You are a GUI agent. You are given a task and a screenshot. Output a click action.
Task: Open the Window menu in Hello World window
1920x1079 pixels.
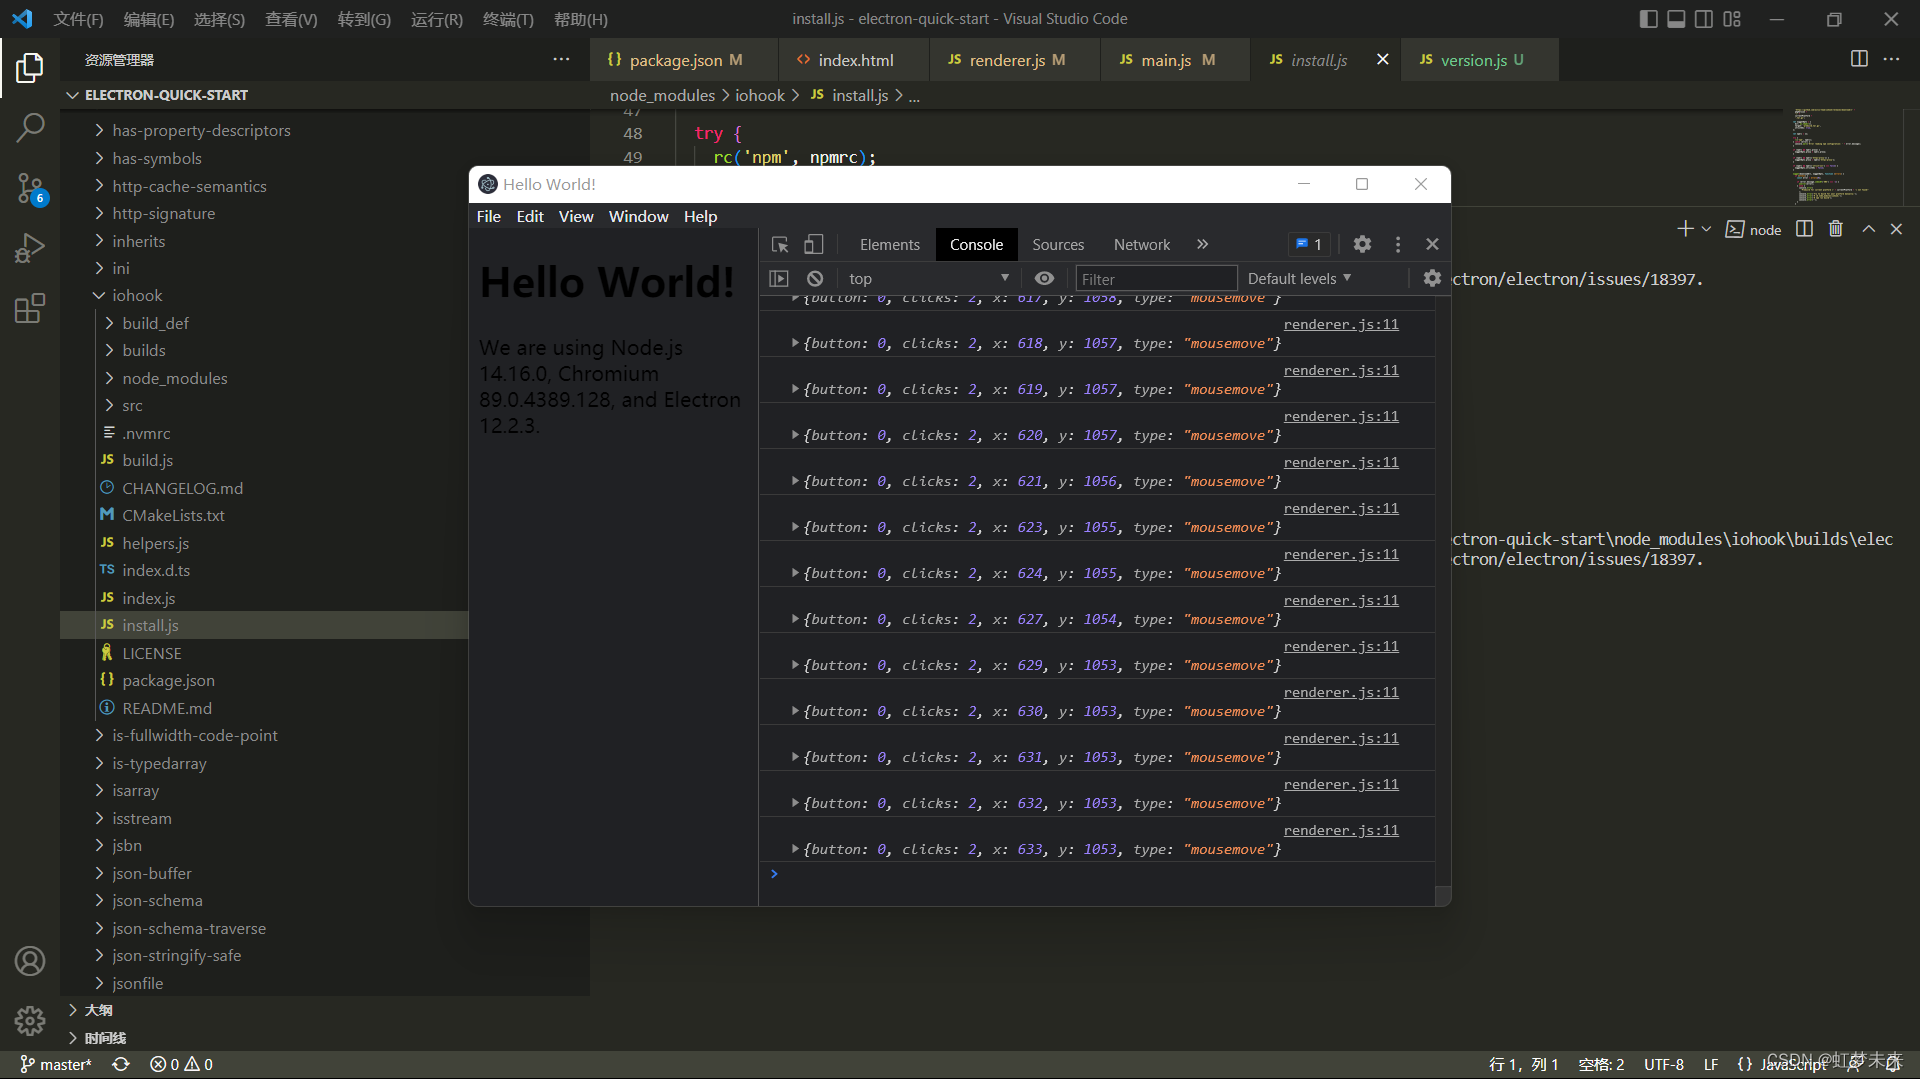pos(638,216)
